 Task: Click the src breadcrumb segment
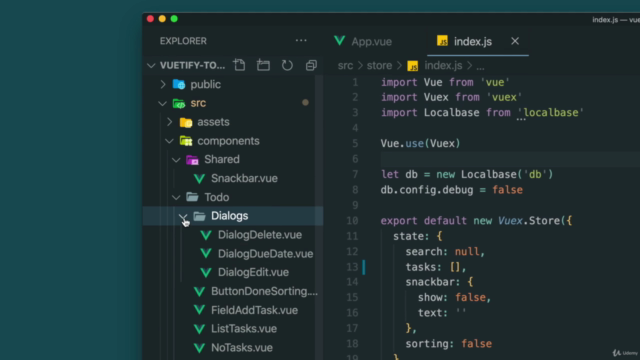point(345,66)
